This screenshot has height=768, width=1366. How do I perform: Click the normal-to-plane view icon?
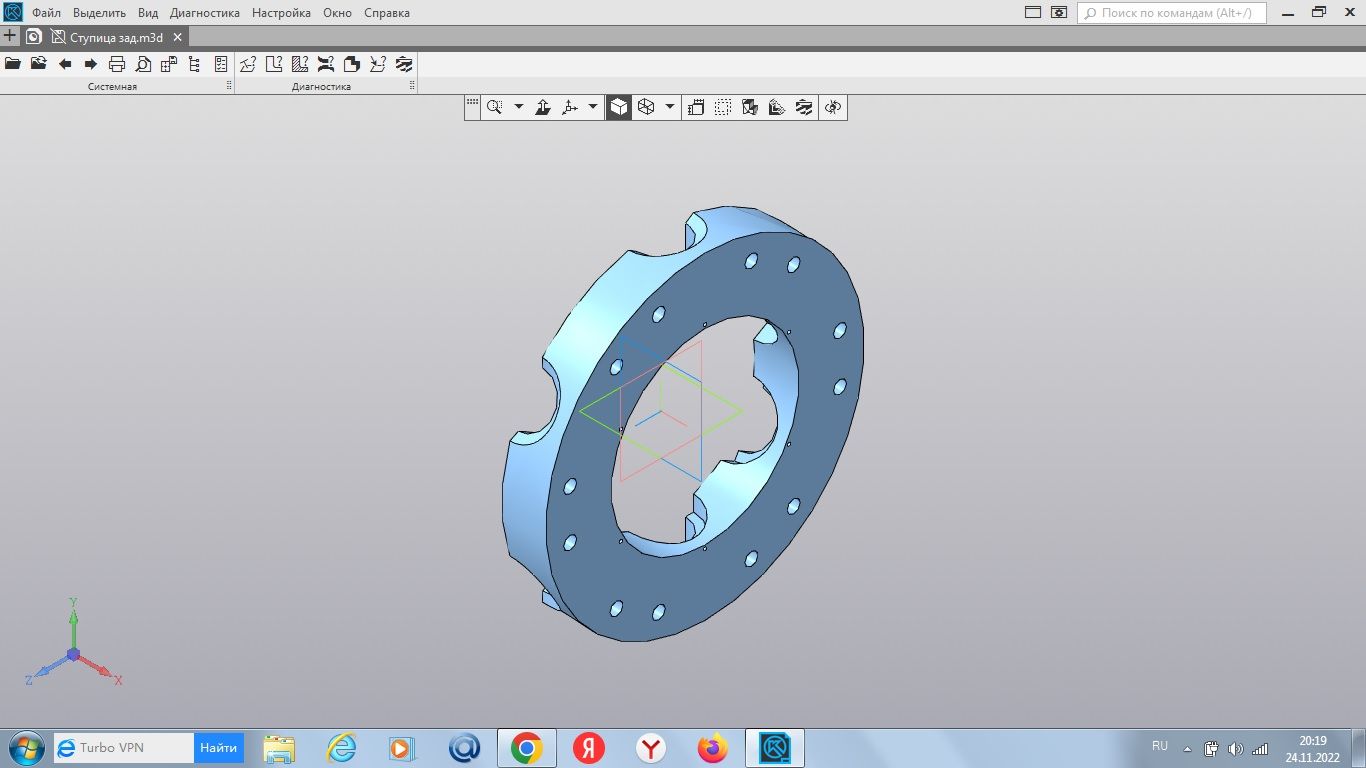(543, 107)
